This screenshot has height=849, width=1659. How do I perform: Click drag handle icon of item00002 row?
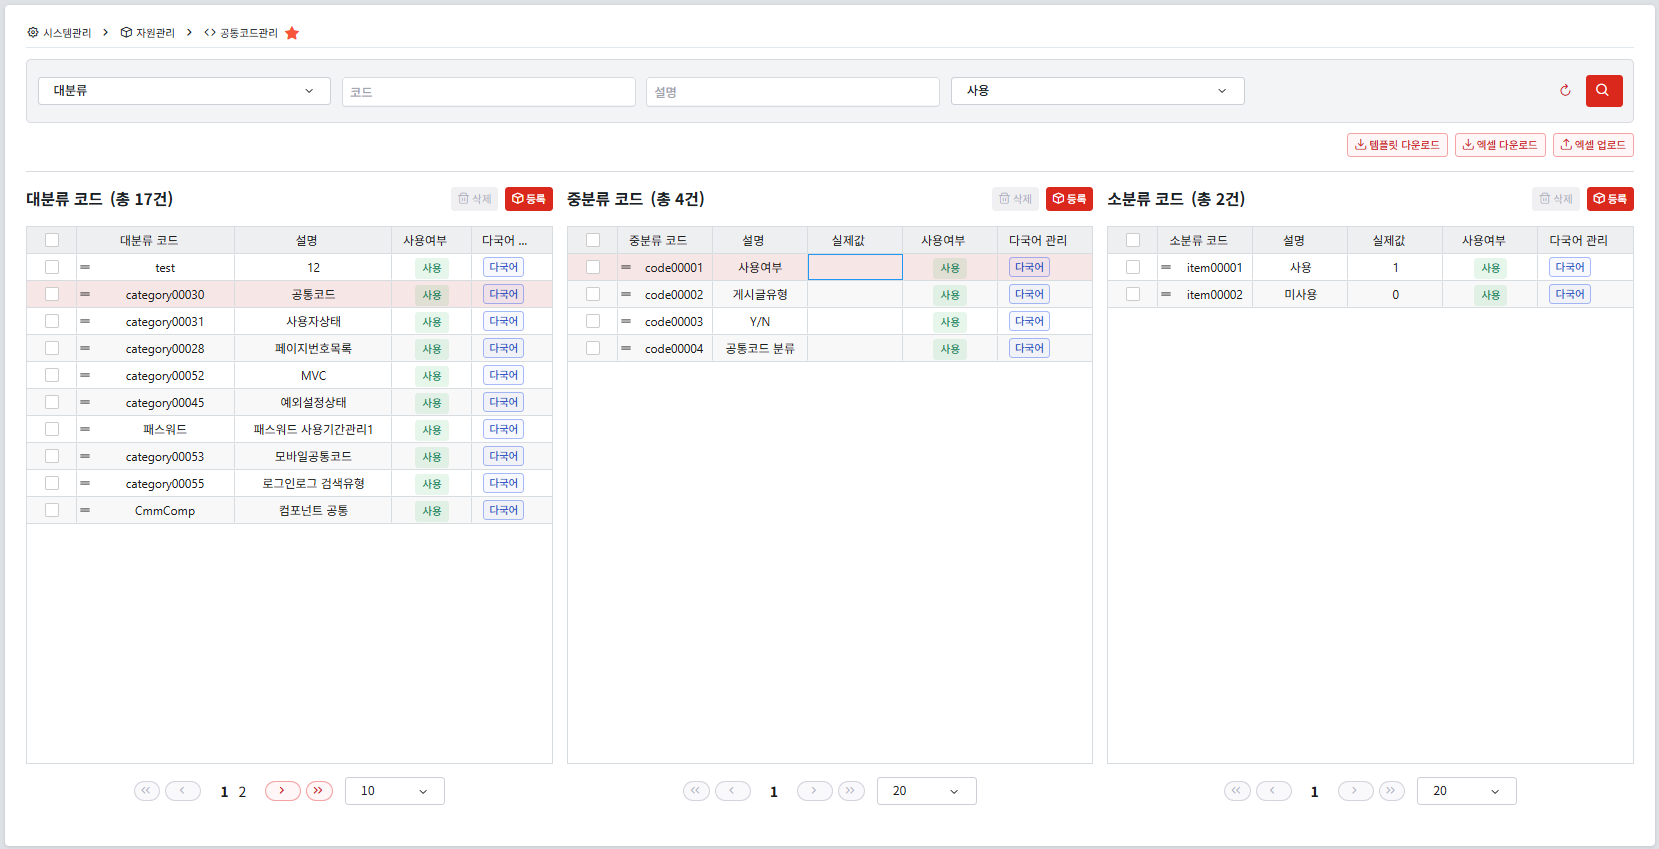(1166, 295)
